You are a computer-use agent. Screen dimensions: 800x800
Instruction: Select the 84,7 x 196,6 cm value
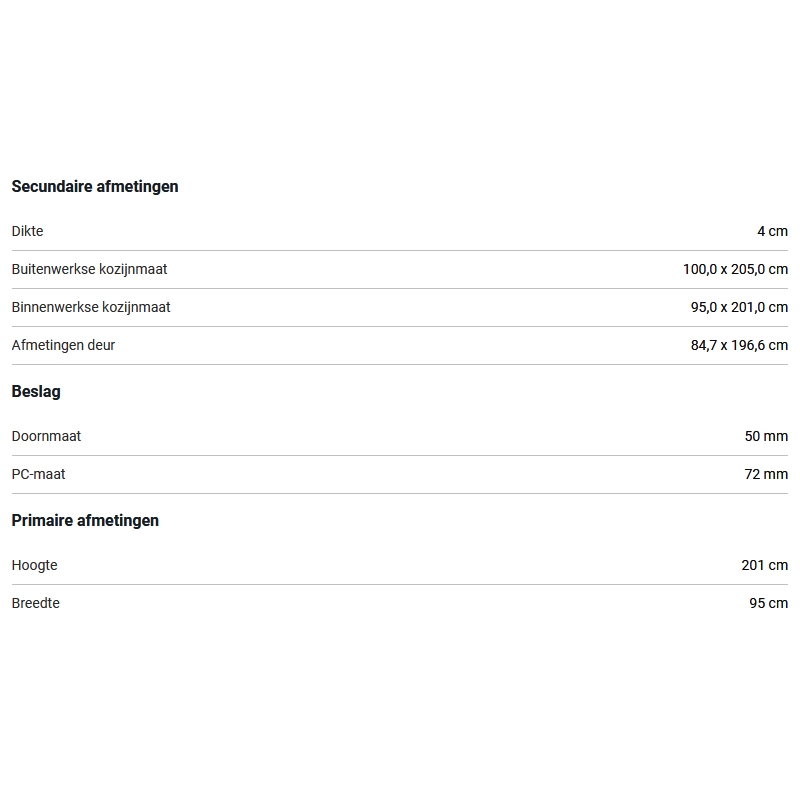coord(739,345)
